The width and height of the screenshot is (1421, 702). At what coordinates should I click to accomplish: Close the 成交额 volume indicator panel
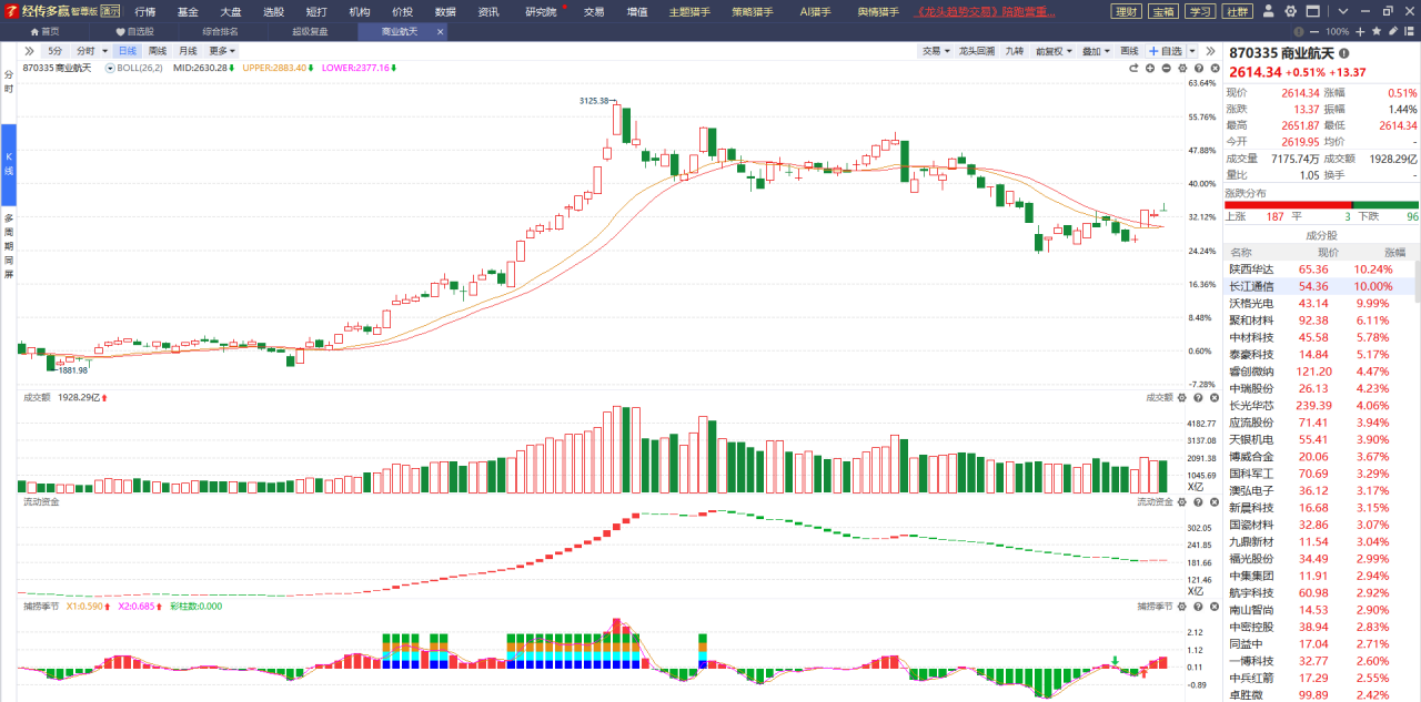coord(1215,398)
